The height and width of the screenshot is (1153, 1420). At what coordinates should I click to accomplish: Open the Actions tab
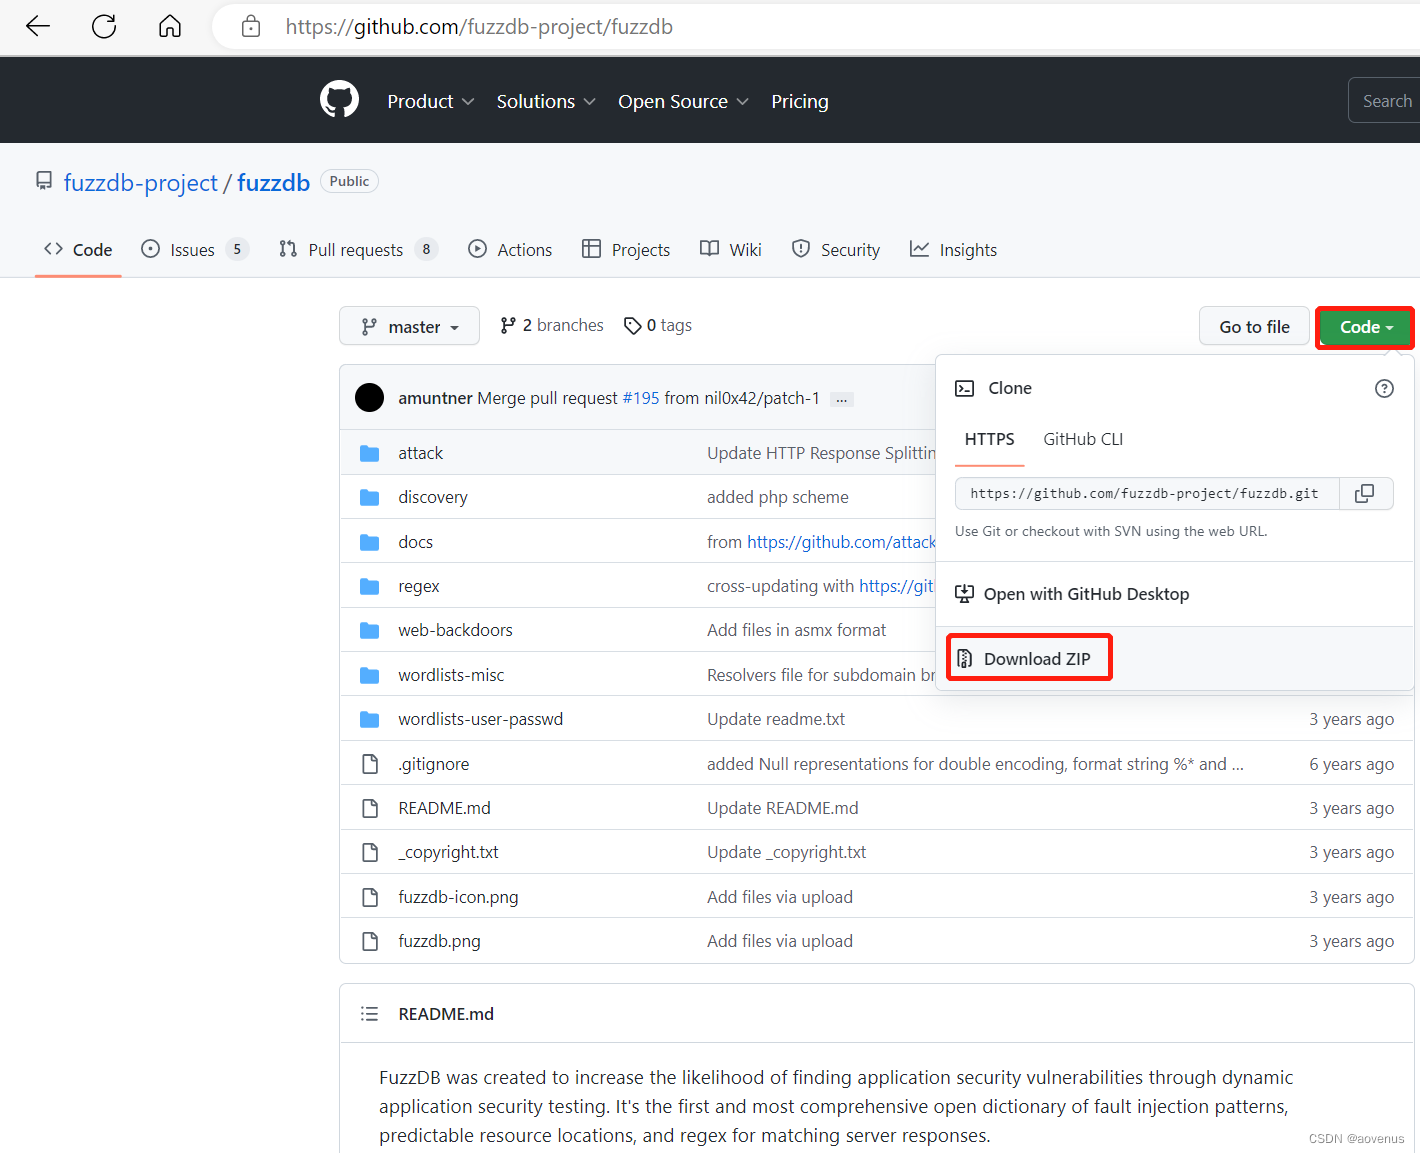510,250
